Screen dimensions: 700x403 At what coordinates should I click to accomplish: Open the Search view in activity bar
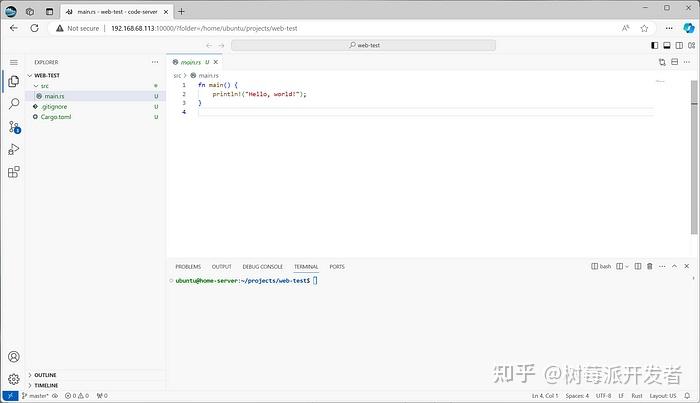pos(14,104)
